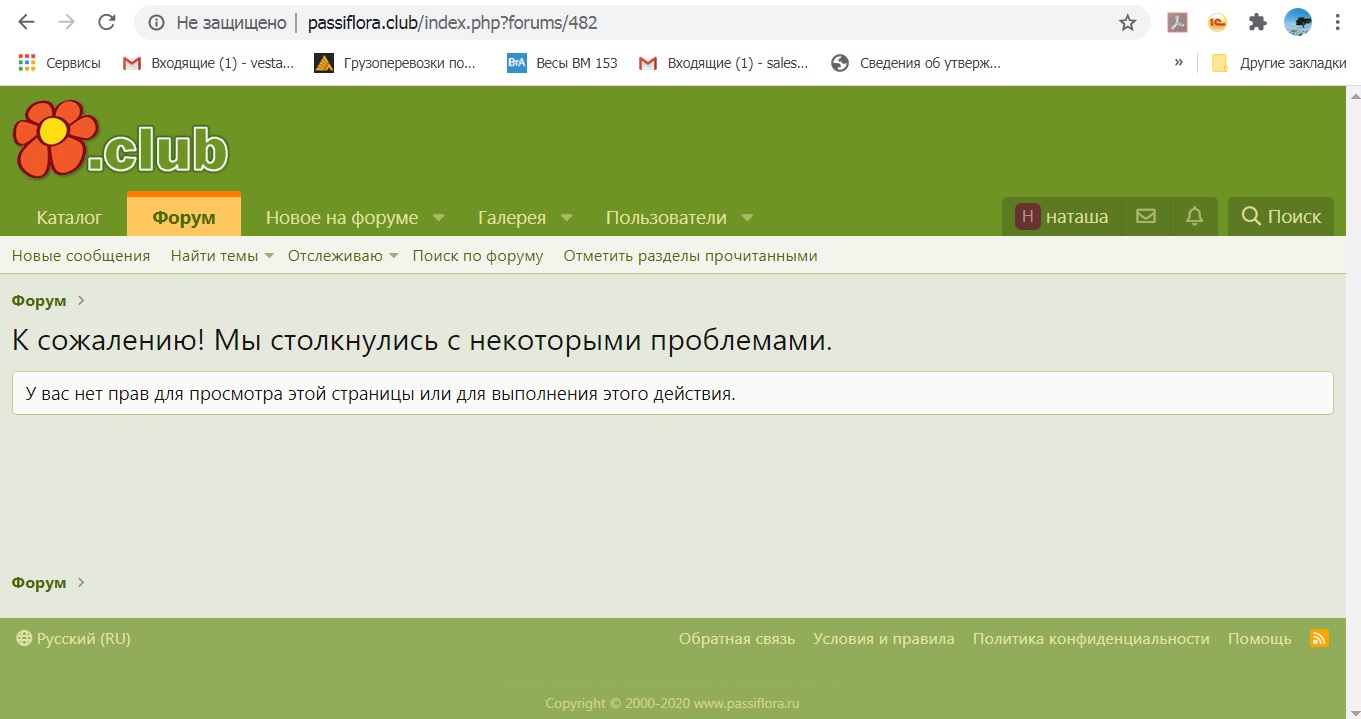Open the inbox envelope icon
The height and width of the screenshot is (719, 1361).
point(1146,216)
